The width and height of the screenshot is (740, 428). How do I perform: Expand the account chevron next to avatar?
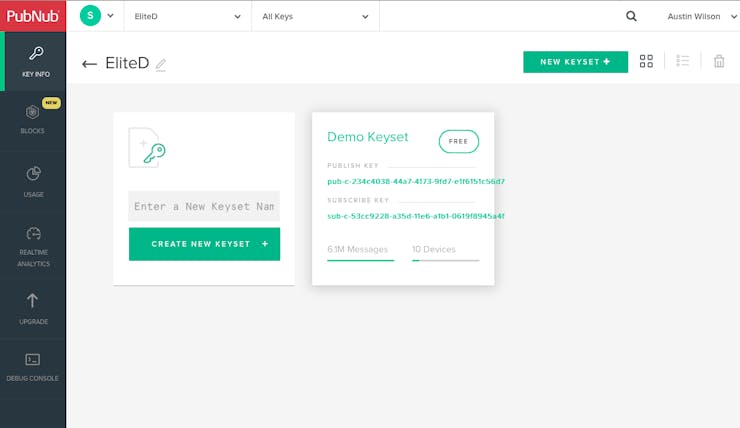(110, 16)
